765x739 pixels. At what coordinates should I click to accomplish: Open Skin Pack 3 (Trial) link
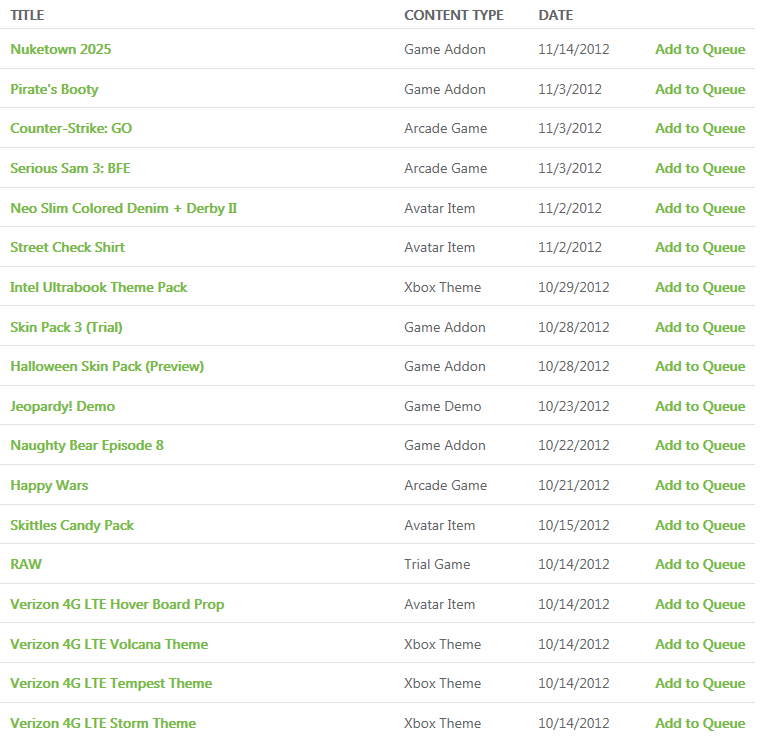coord(66,327)
